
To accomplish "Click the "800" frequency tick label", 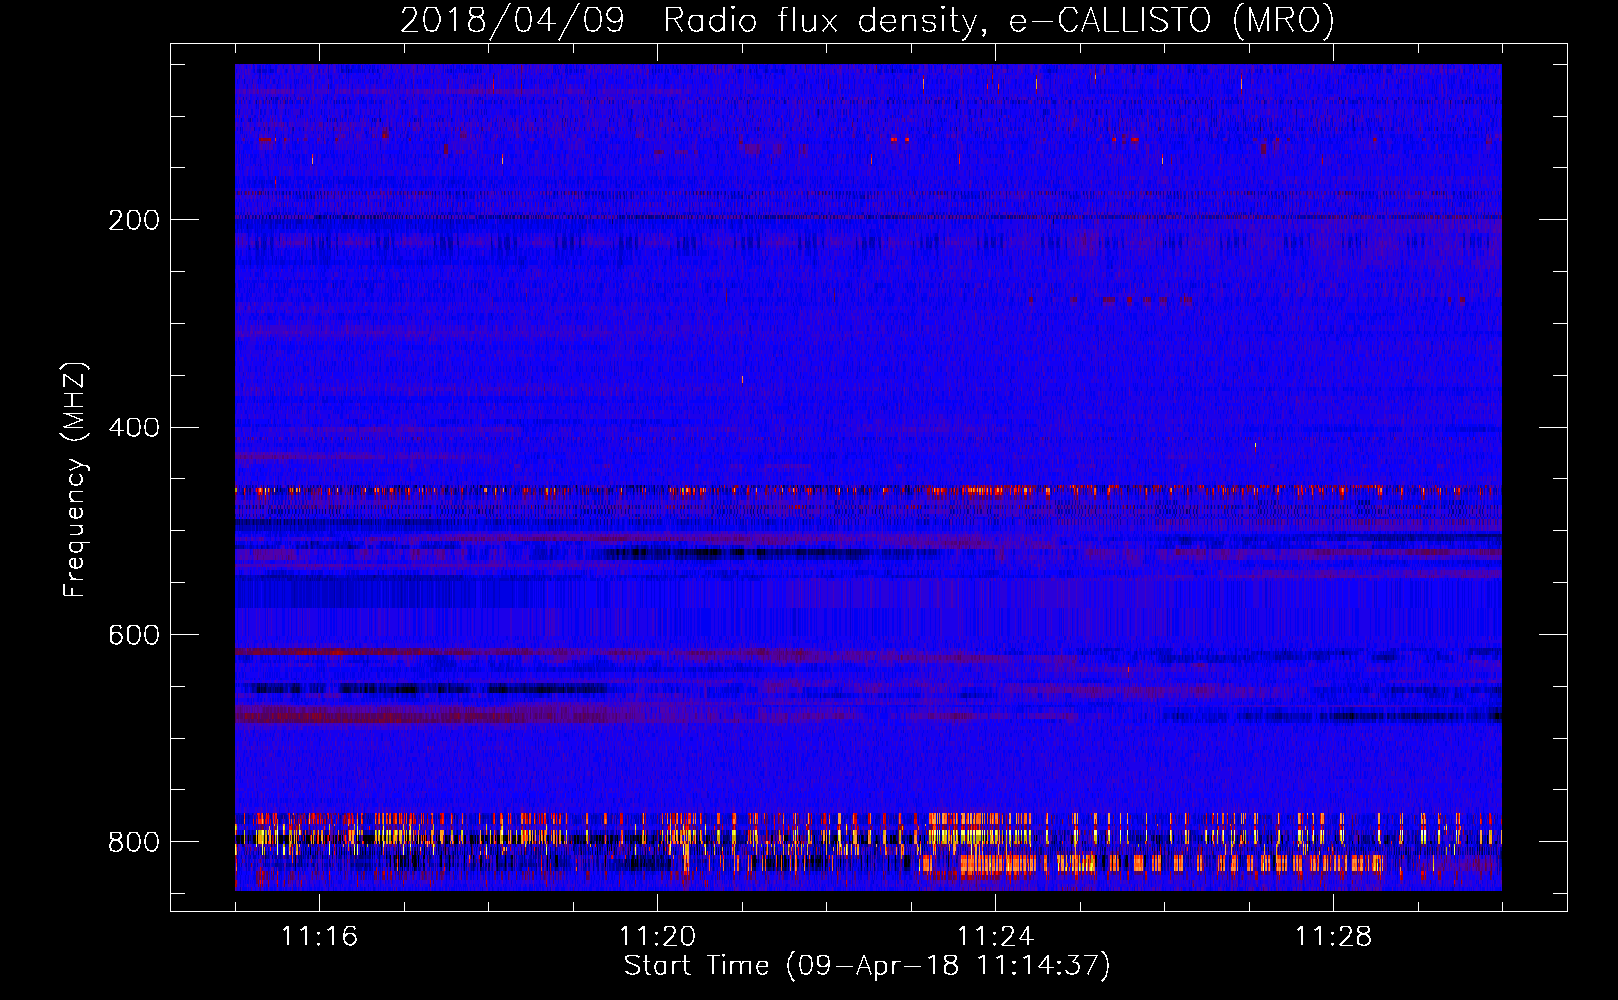I will point(134,842).
